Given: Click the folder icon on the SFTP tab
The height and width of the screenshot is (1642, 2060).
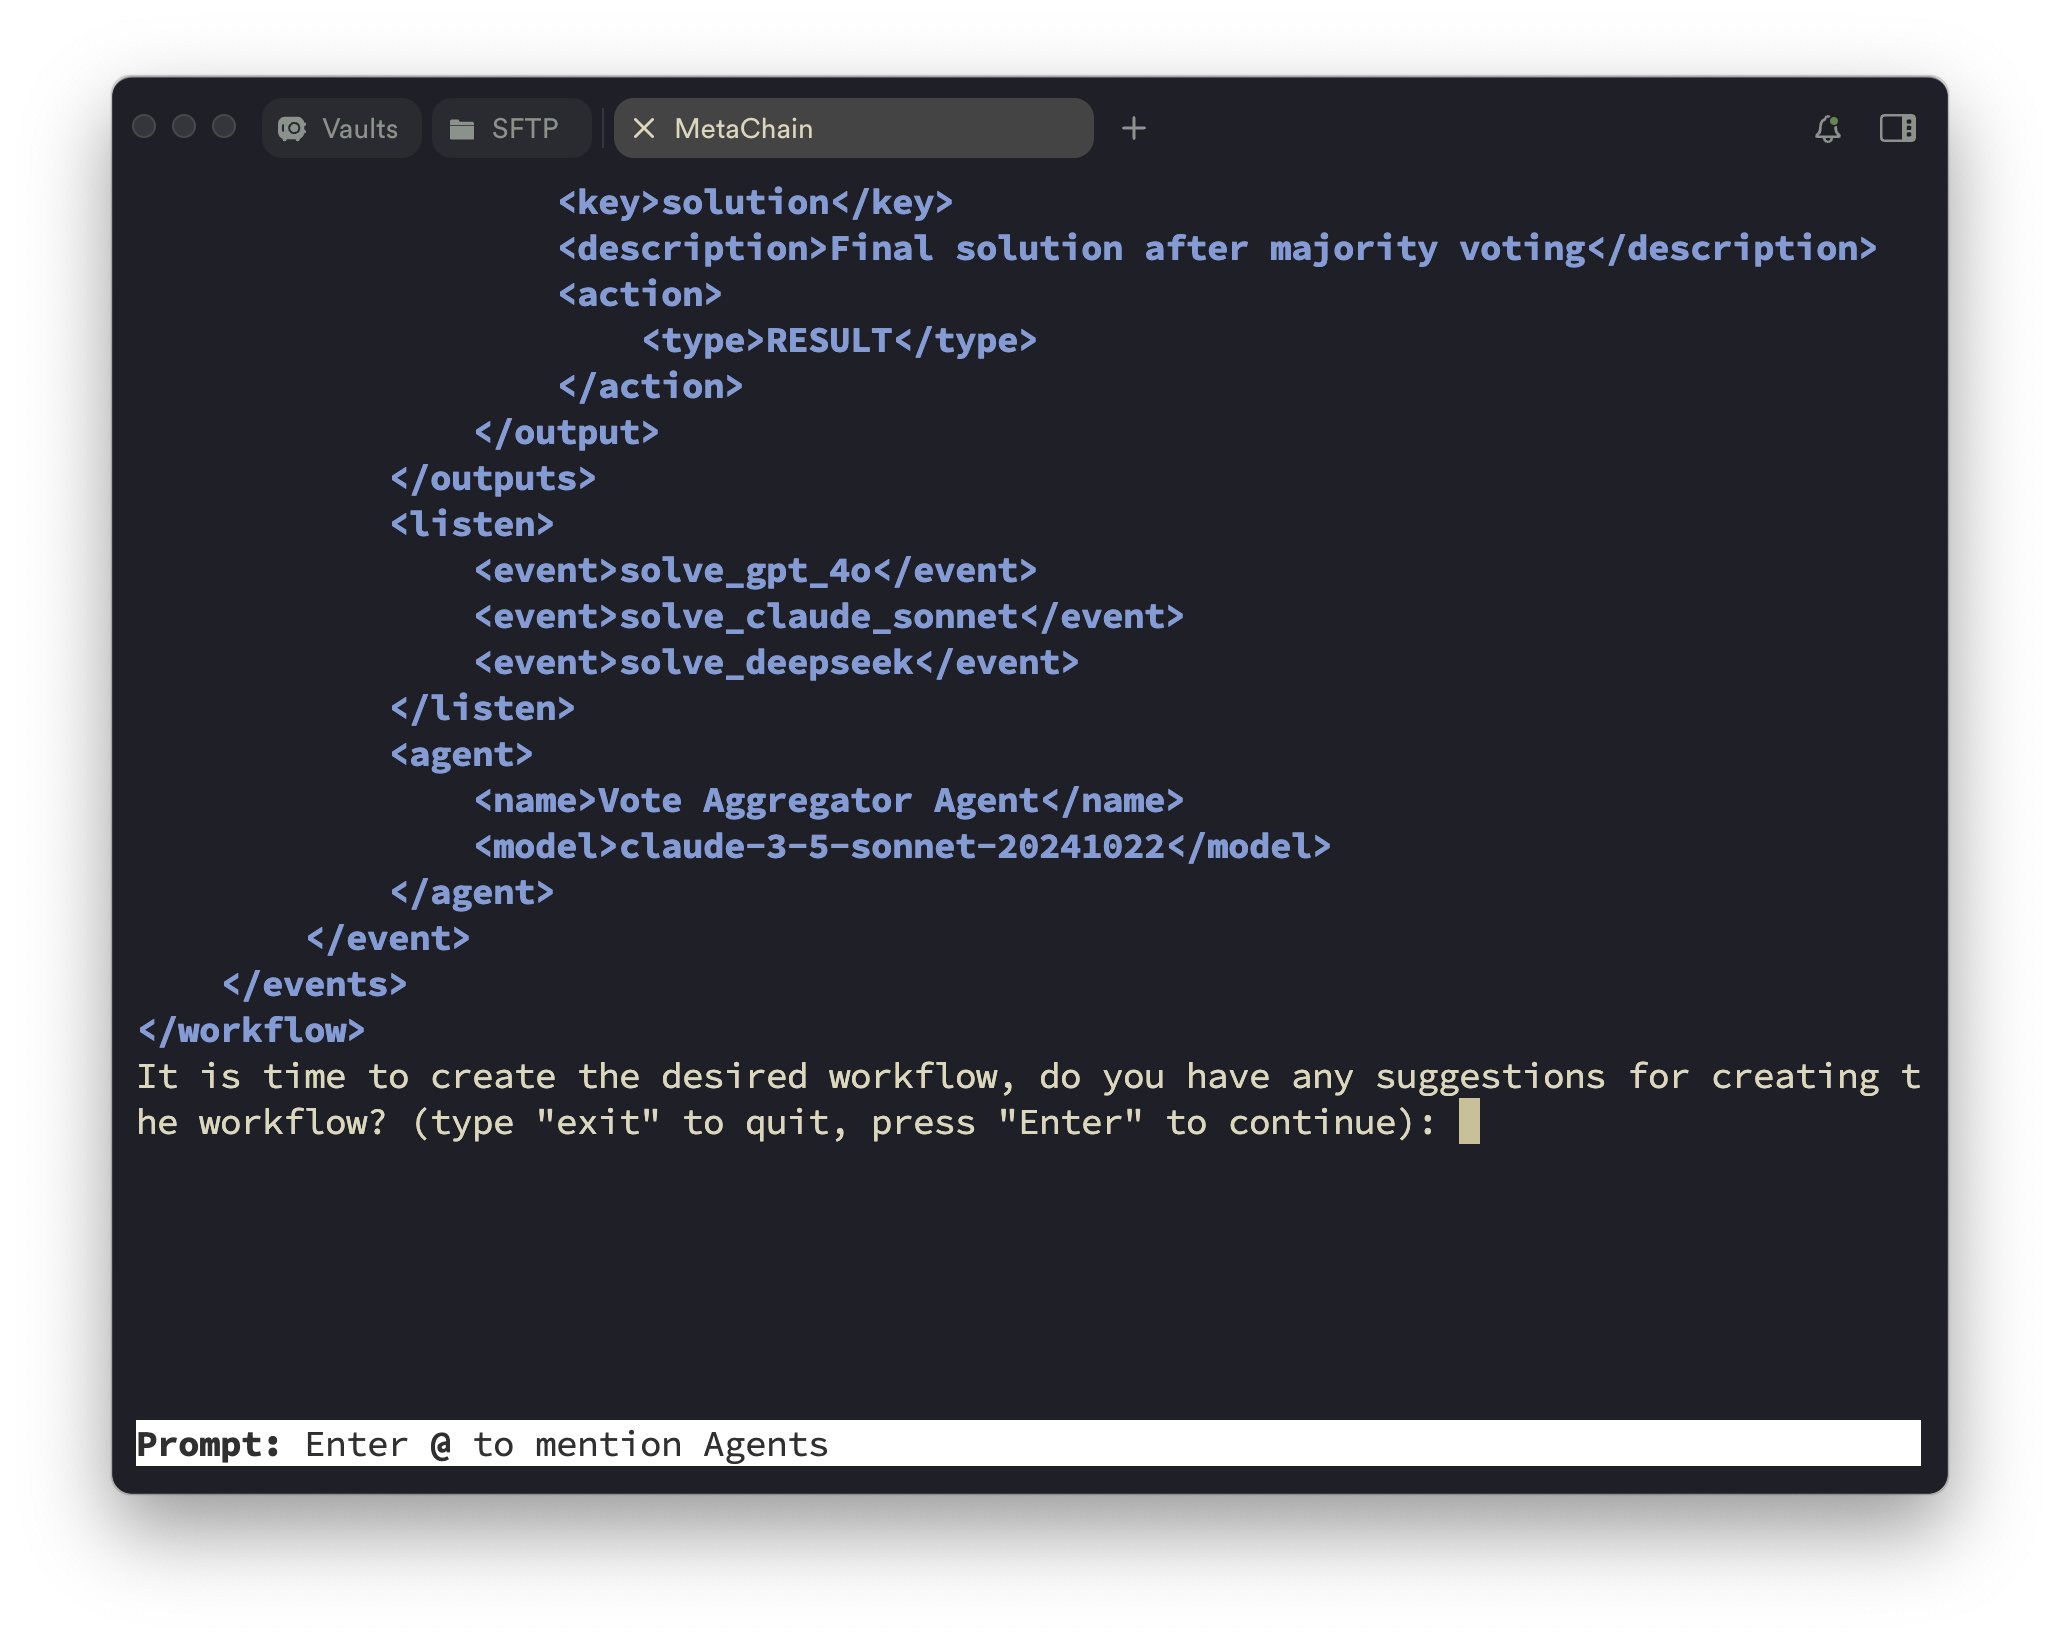Looking at the screenshot, I should [x=462, y=127].
